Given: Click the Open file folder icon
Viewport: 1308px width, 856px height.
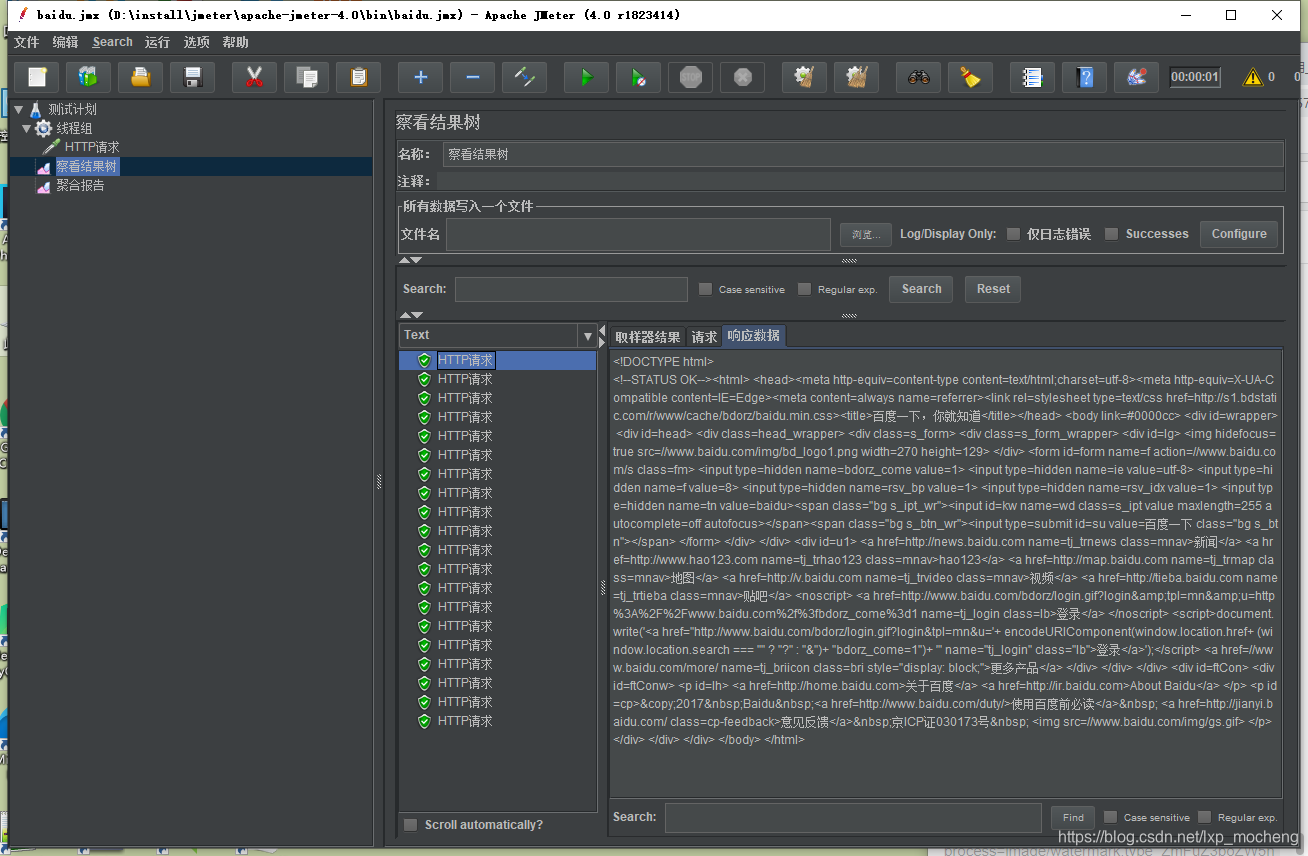Looking at the screenshot, I should tap(140, 77).
